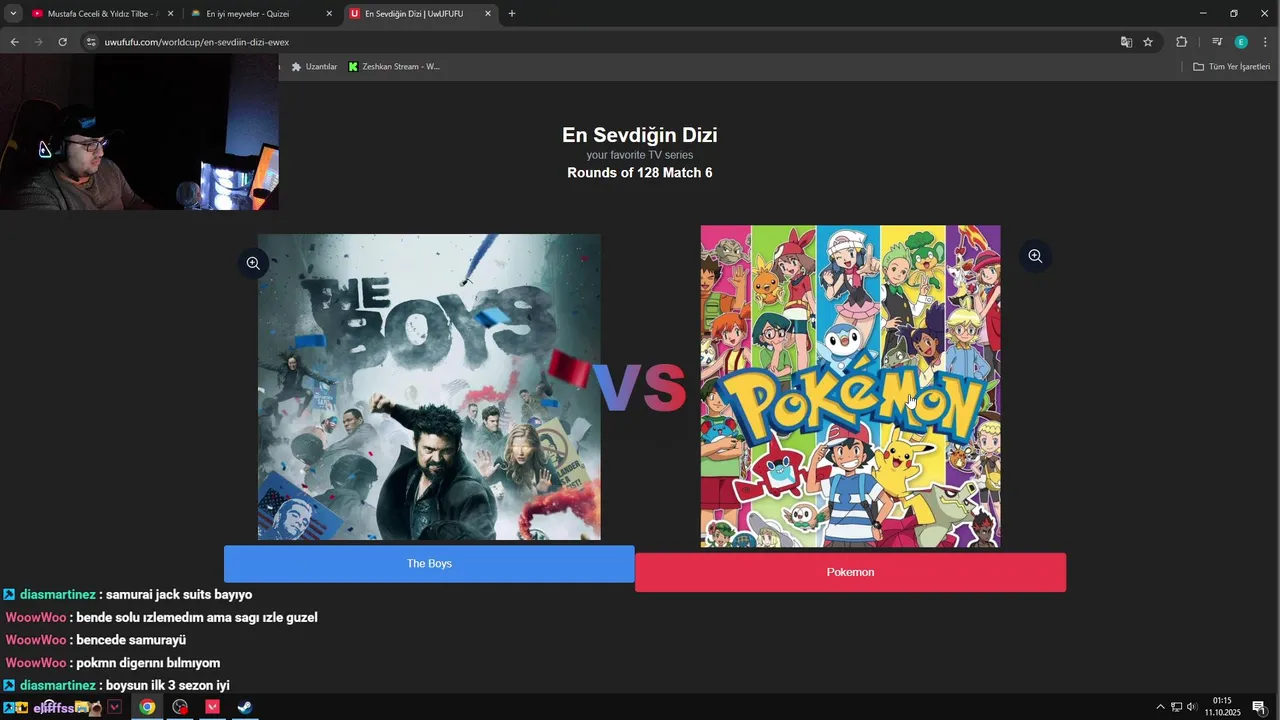Zoom into the Pokemon image with magnifier icon
Viewport: 1280px width, 720px height.
click(1035, 256)
